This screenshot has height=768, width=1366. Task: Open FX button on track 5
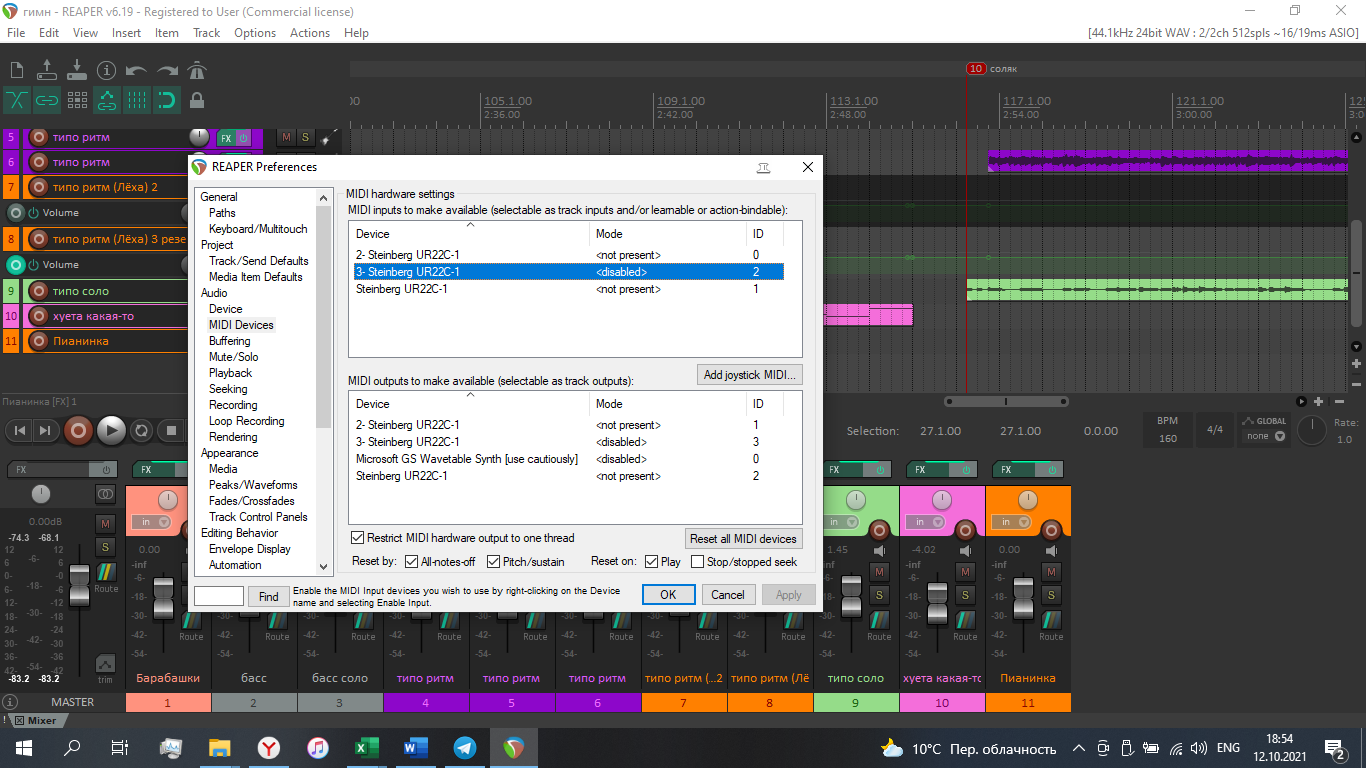[226, 138]
